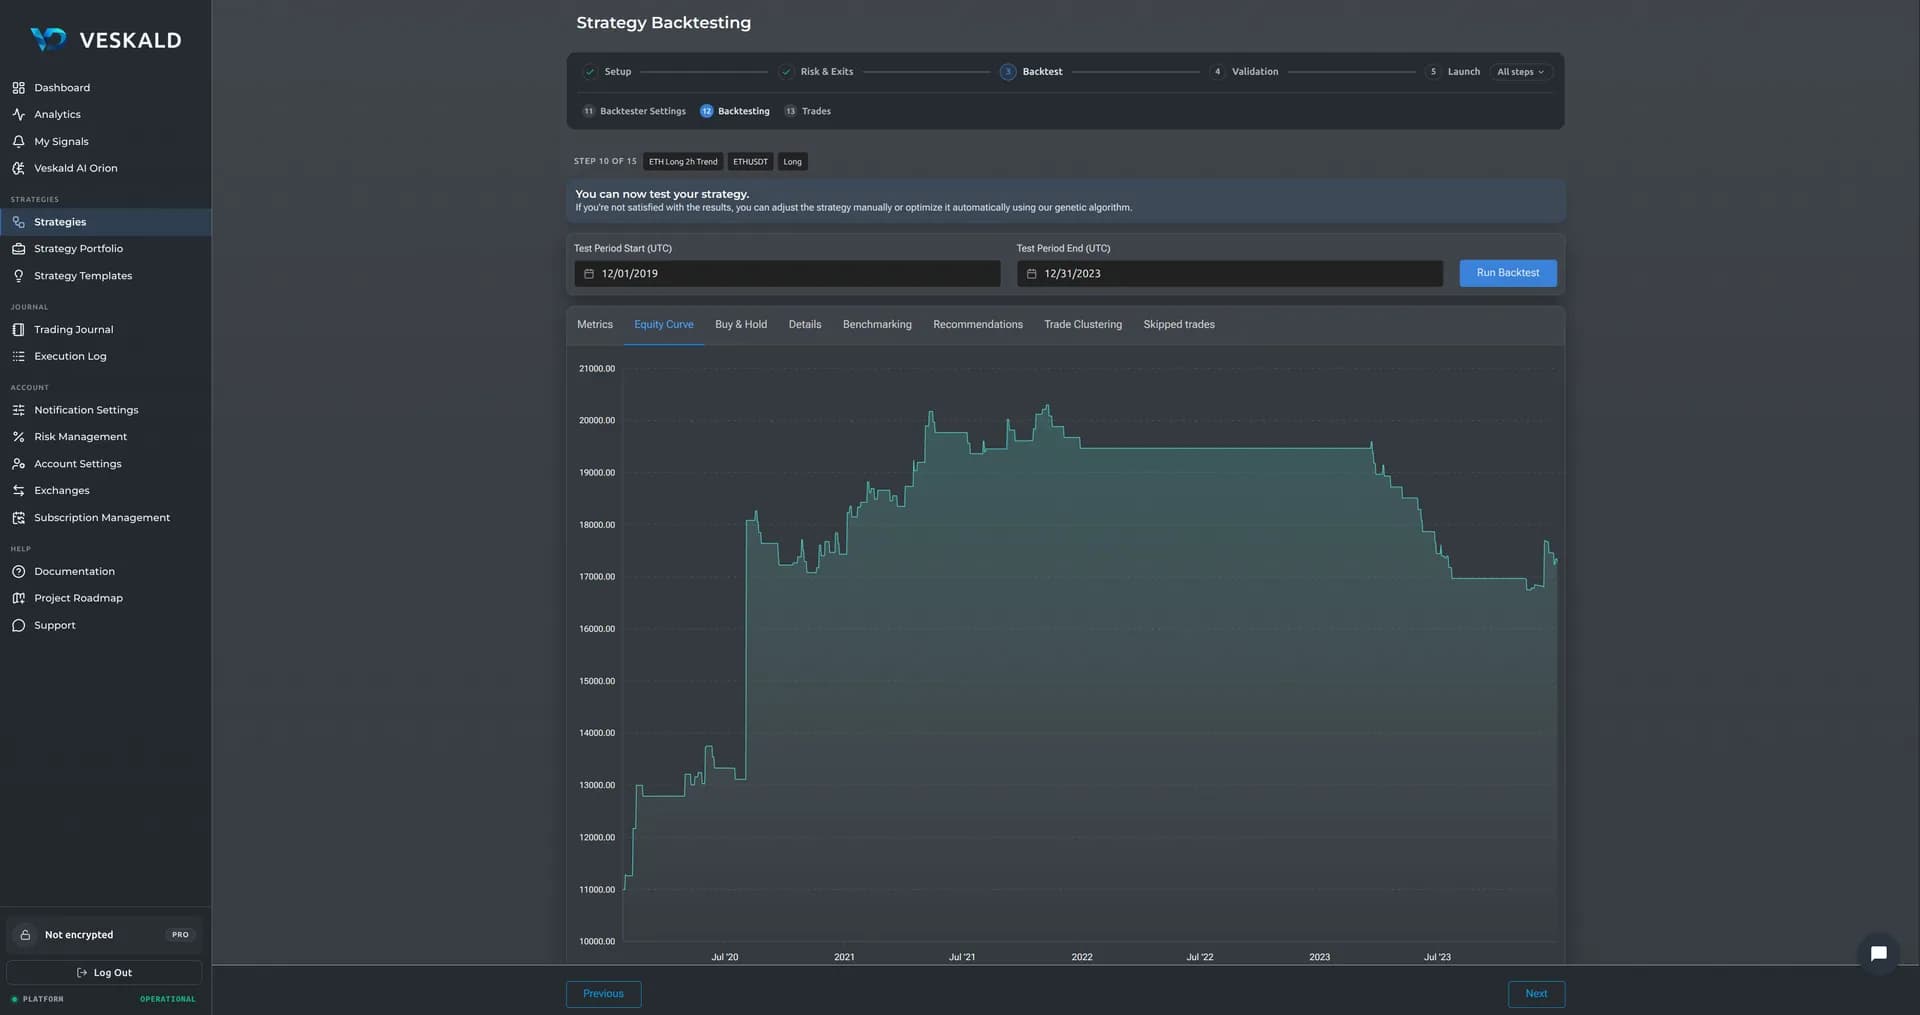Viewport: 1920px width, 1015px height.
Task: Click the My Signals bell icon
Action: tap(18, 142)
